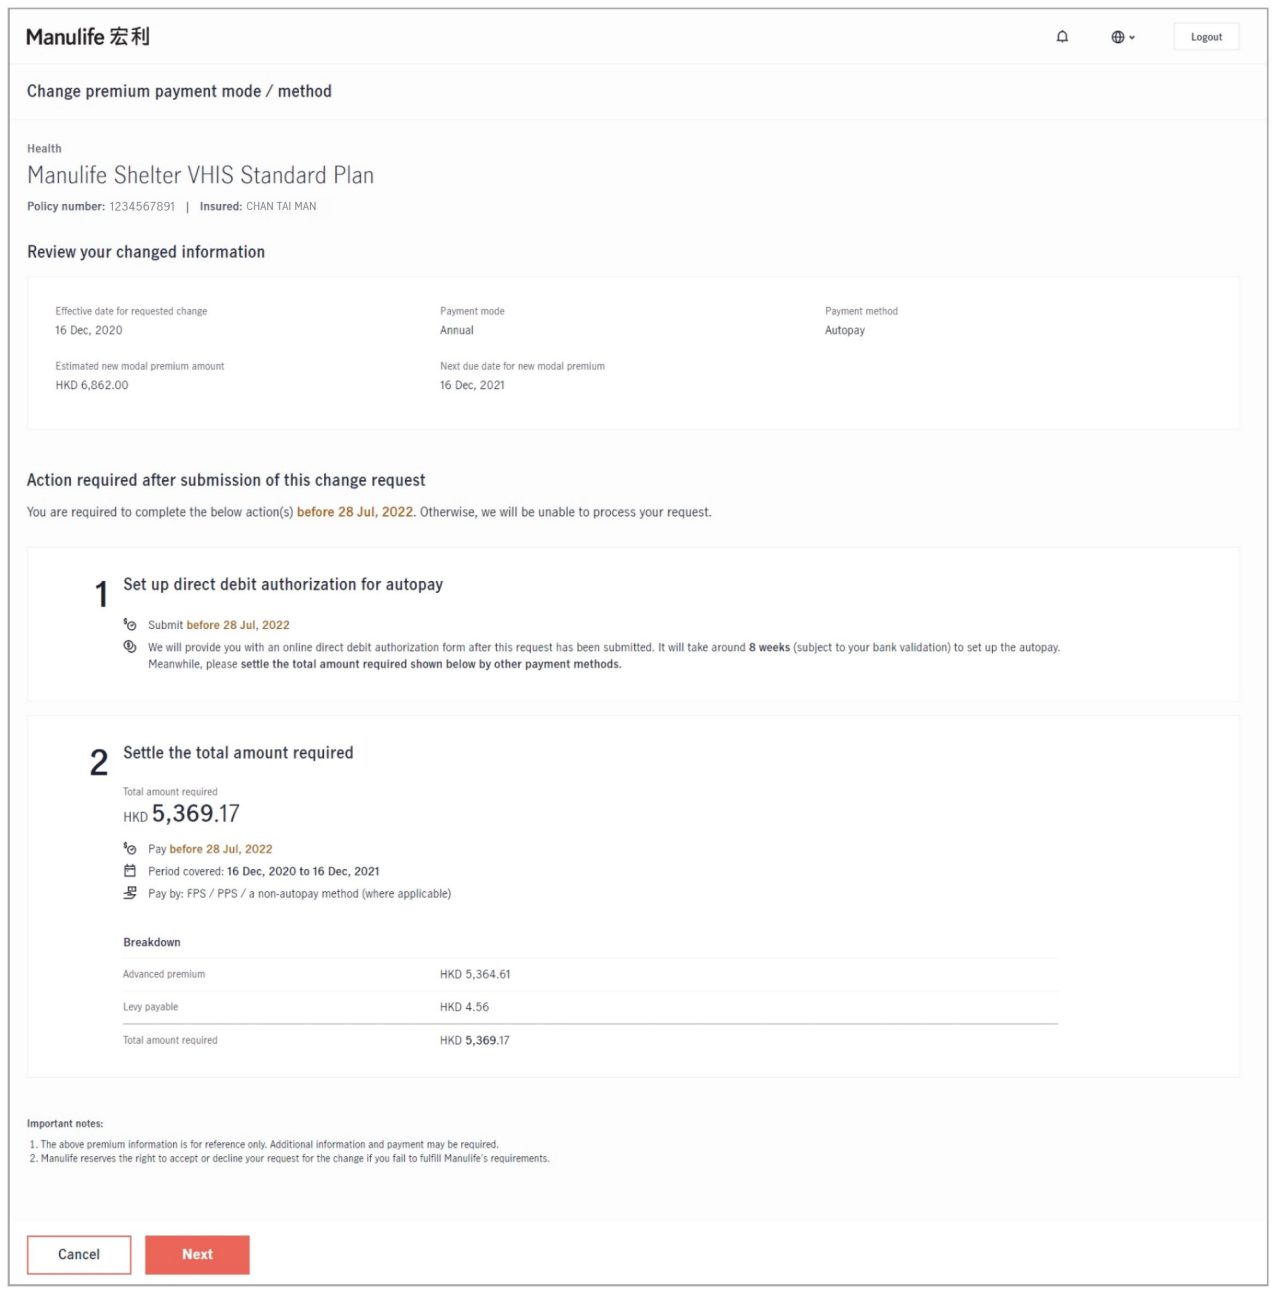Viewport: 1280px width, 1294px height.
Task: Click the Levy payable label
Action: coord(150,1007)
